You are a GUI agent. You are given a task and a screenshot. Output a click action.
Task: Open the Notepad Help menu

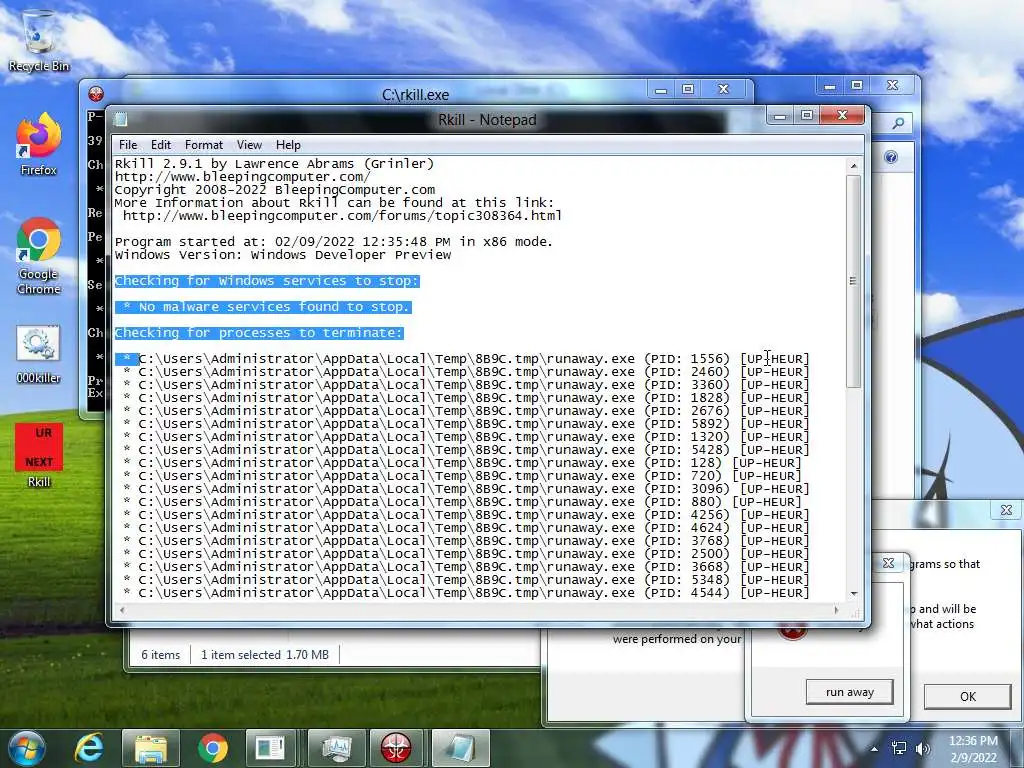click(x=288, y=145)
